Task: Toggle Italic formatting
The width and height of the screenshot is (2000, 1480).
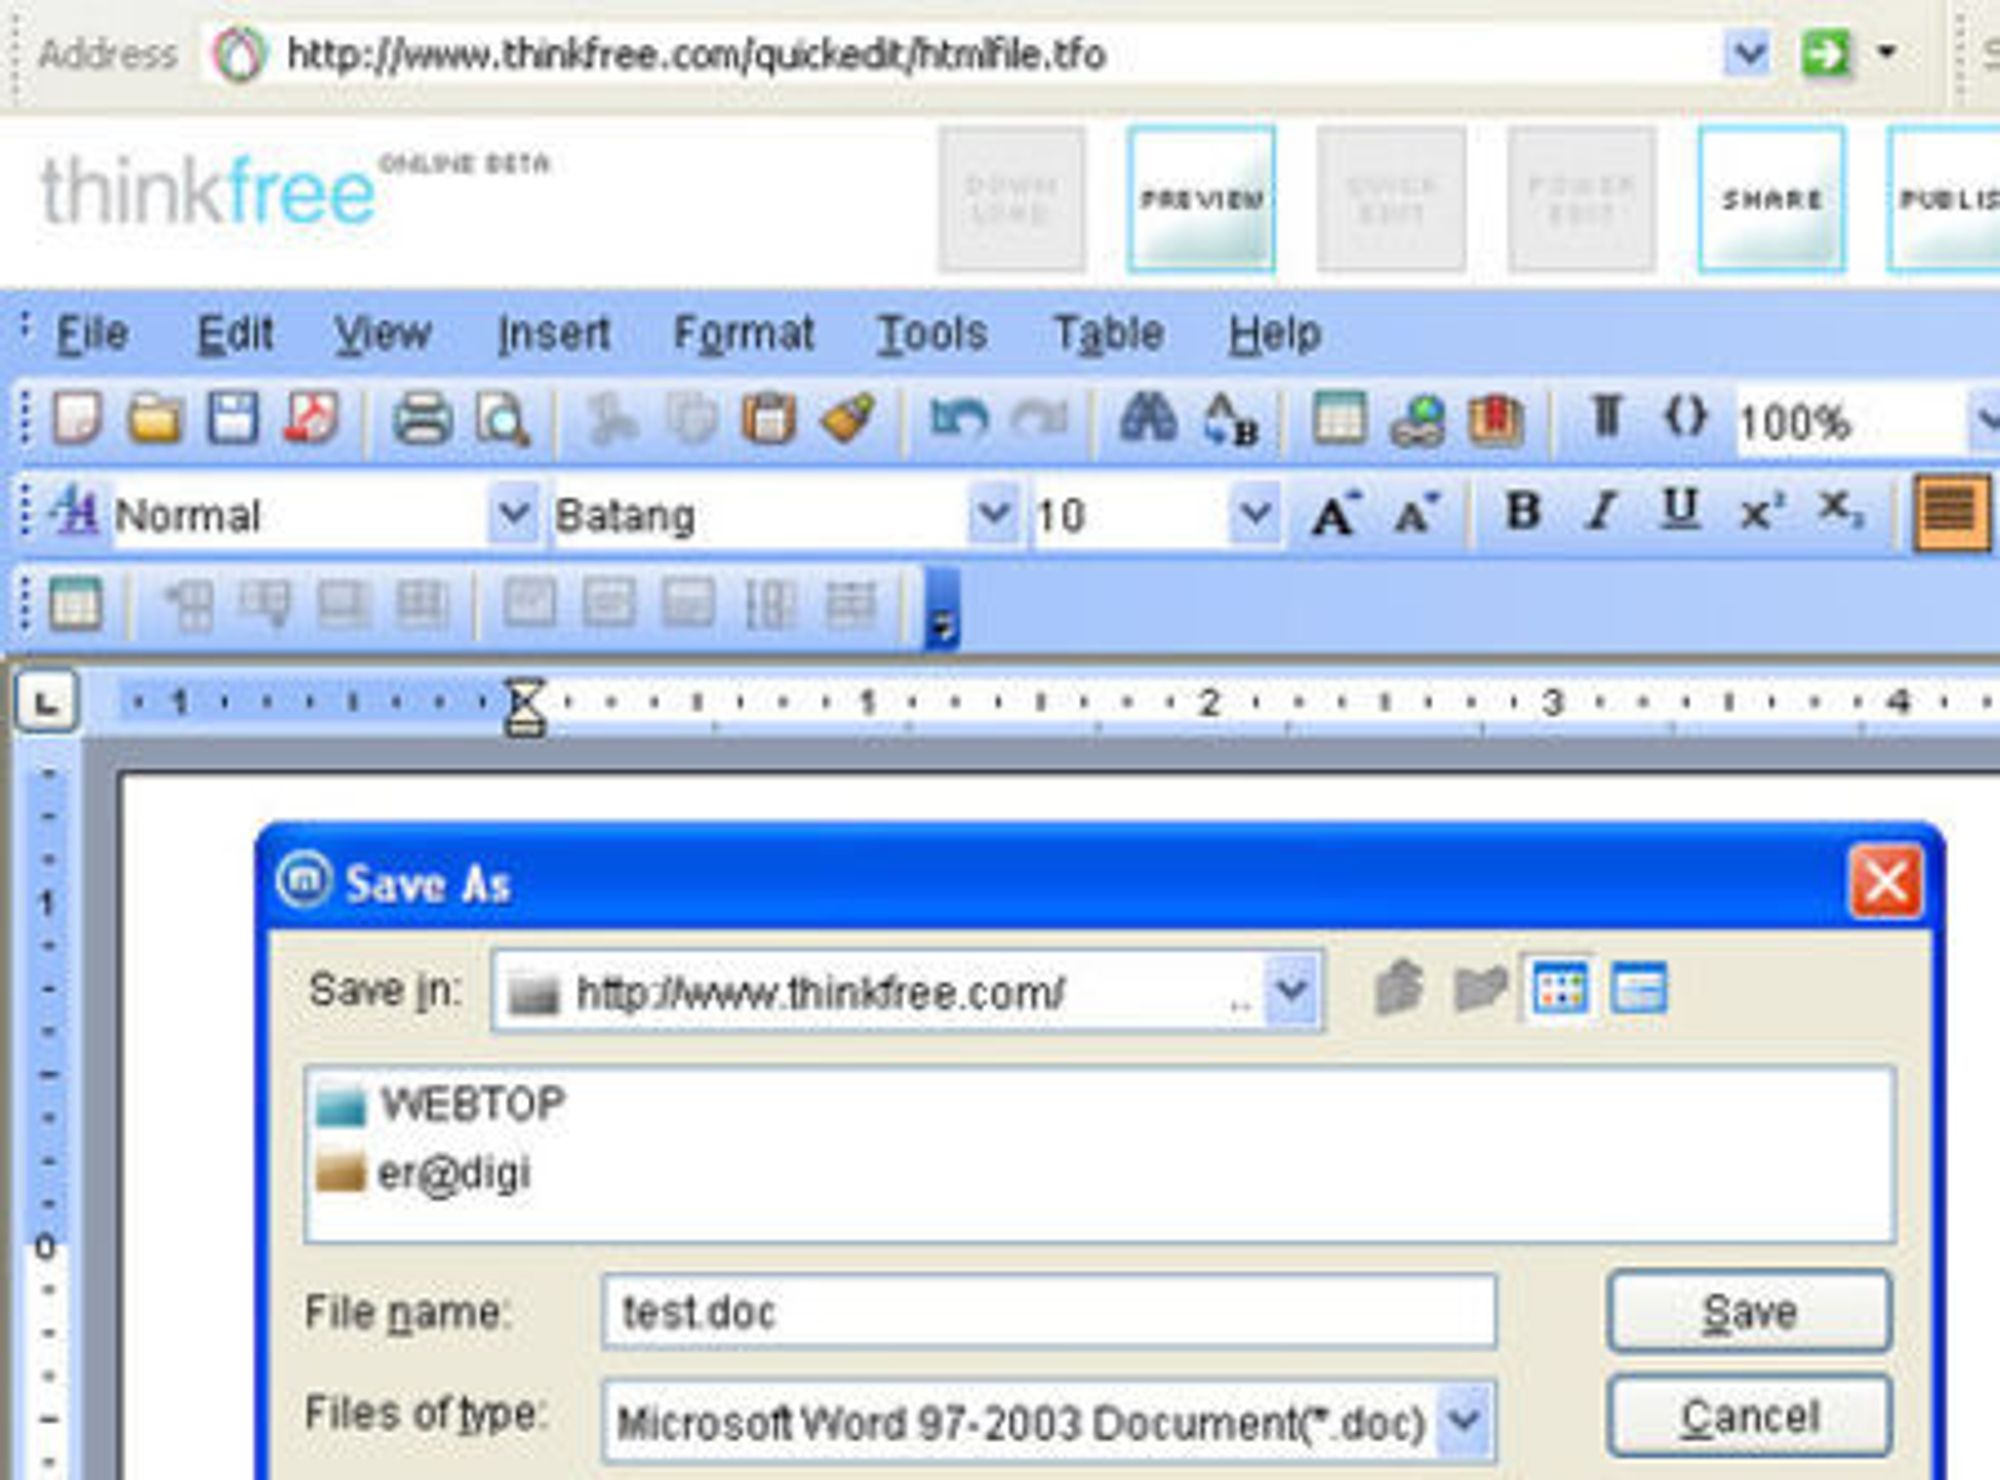Action: (1602, 512)
